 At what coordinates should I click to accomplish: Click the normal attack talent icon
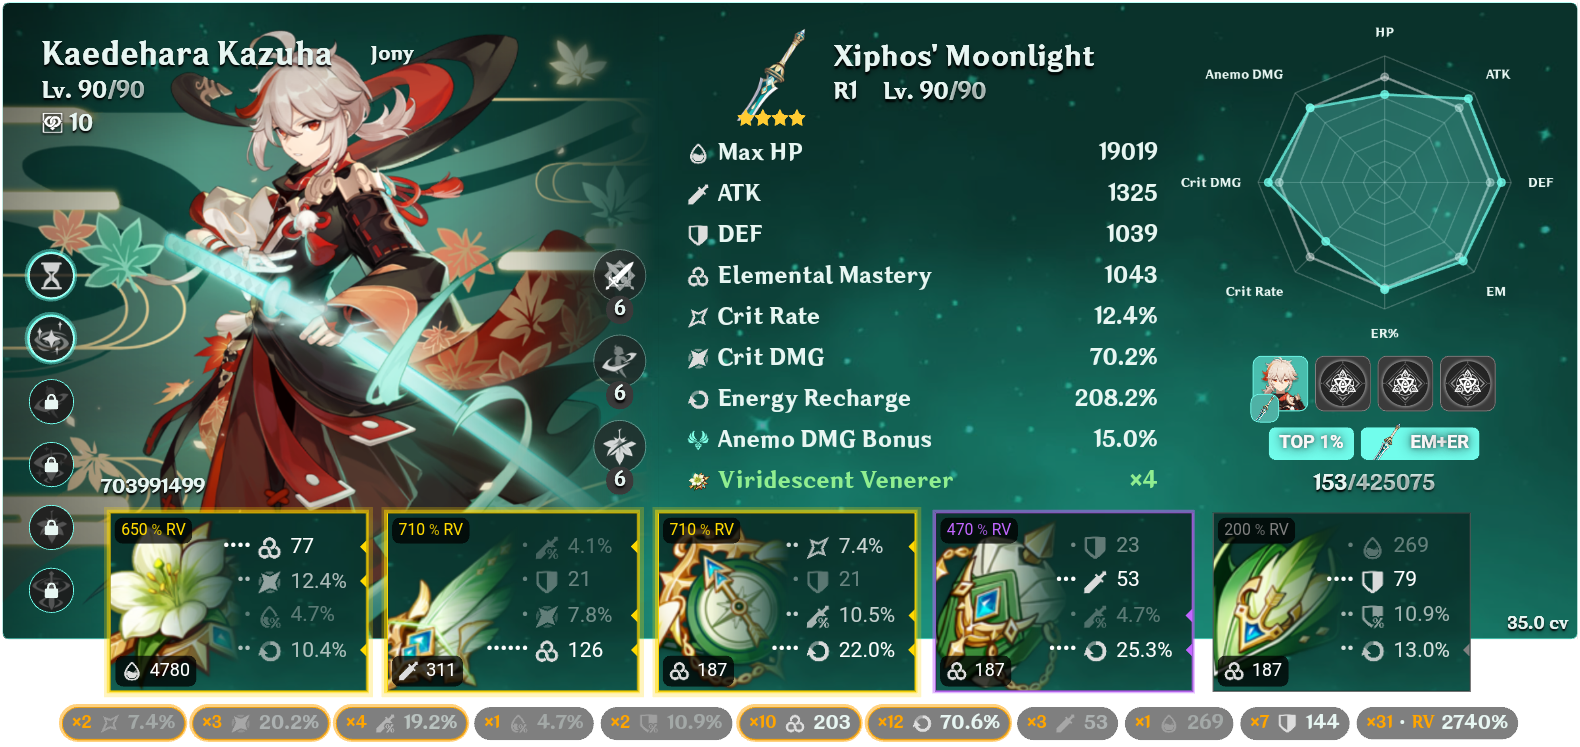point(620,275)
